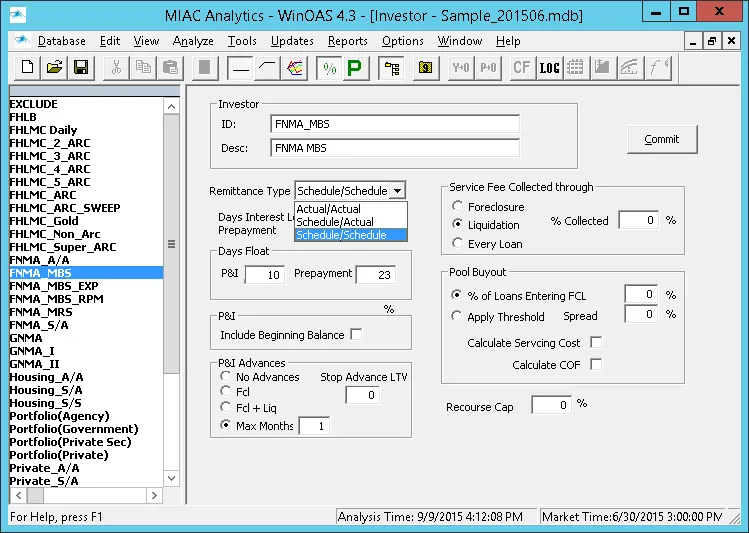Image resolution: width=749 pixels, height=533 pixels.
Task: Toggle Include Beginning Balance checkbox
Action: pyautogui.click(x=356, y=334)
